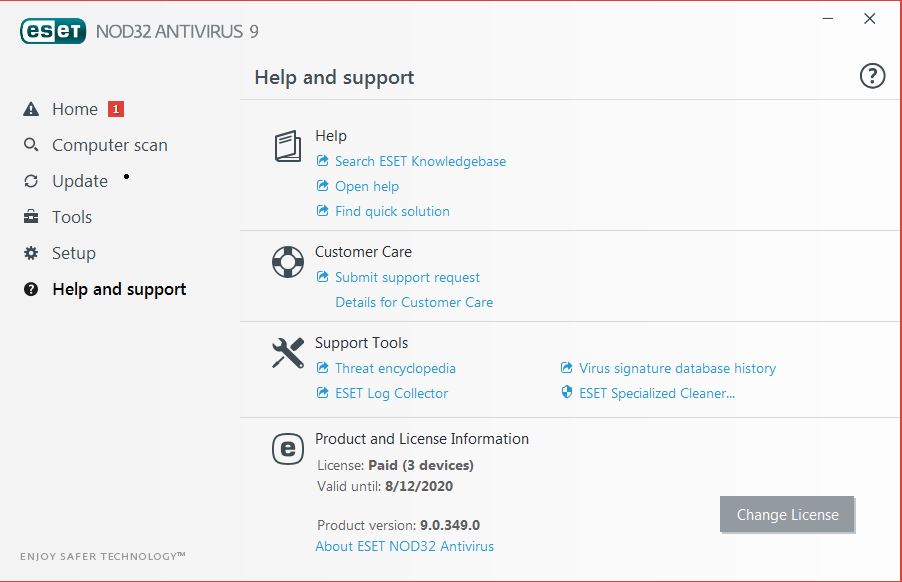Screen dimensions: 902x582
Task: Close the ESET window
Action: (870, 19)
